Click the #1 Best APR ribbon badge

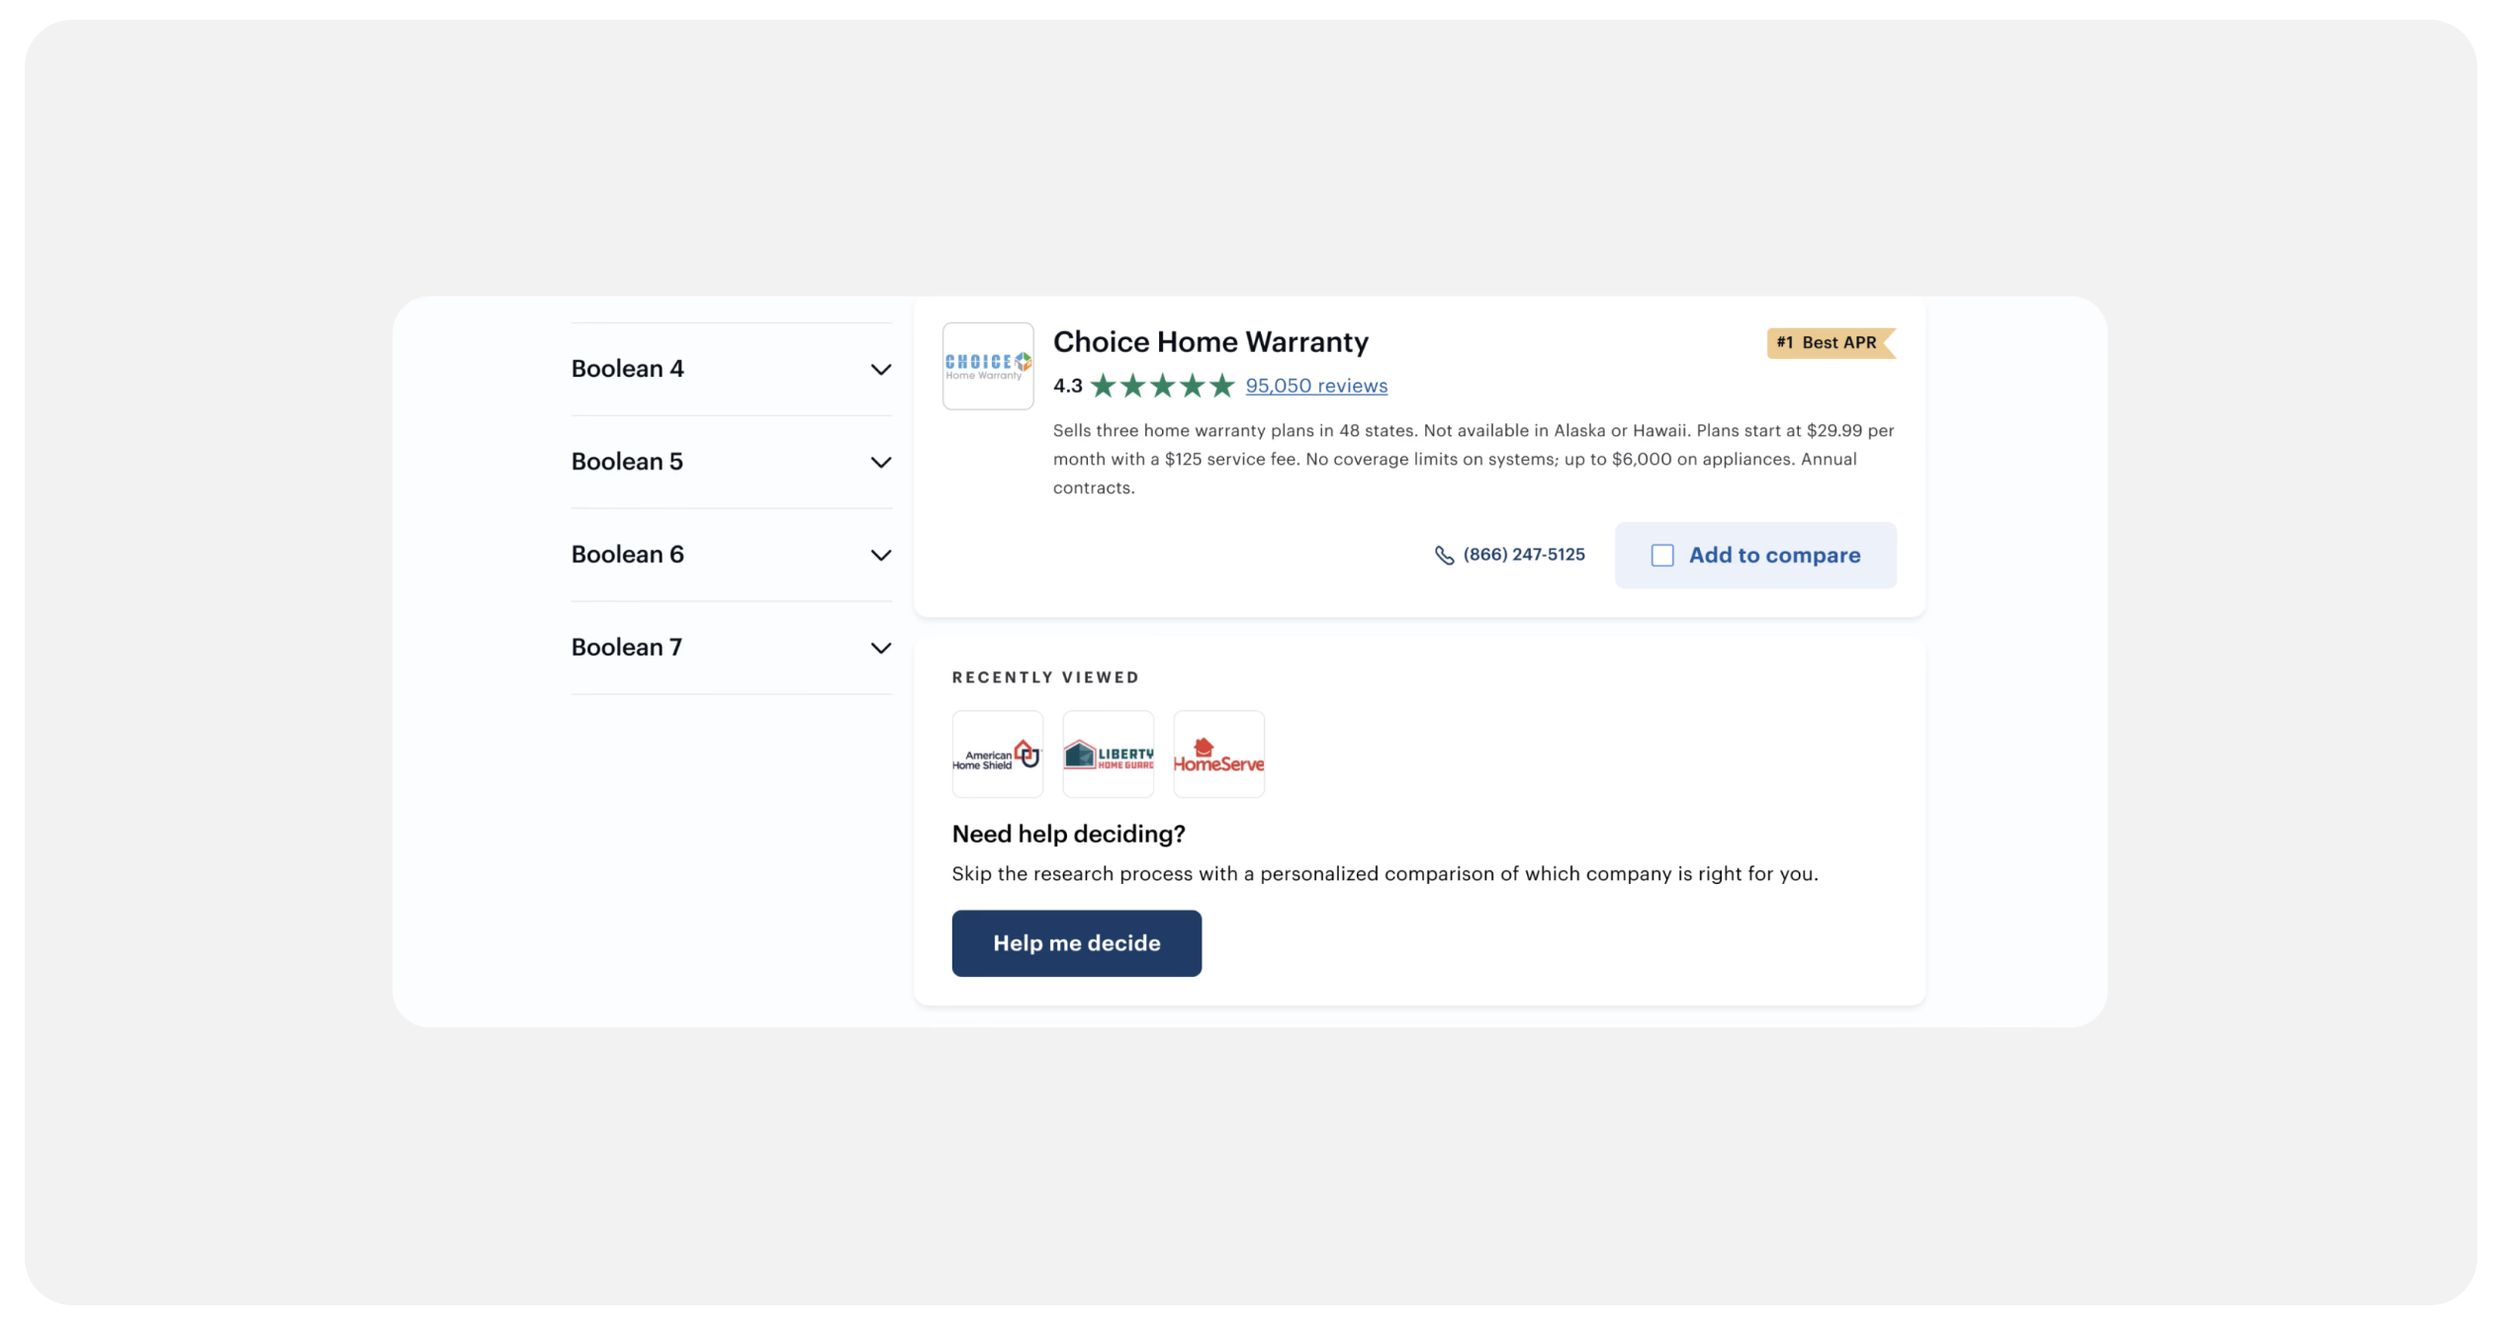coord(1829,343)
